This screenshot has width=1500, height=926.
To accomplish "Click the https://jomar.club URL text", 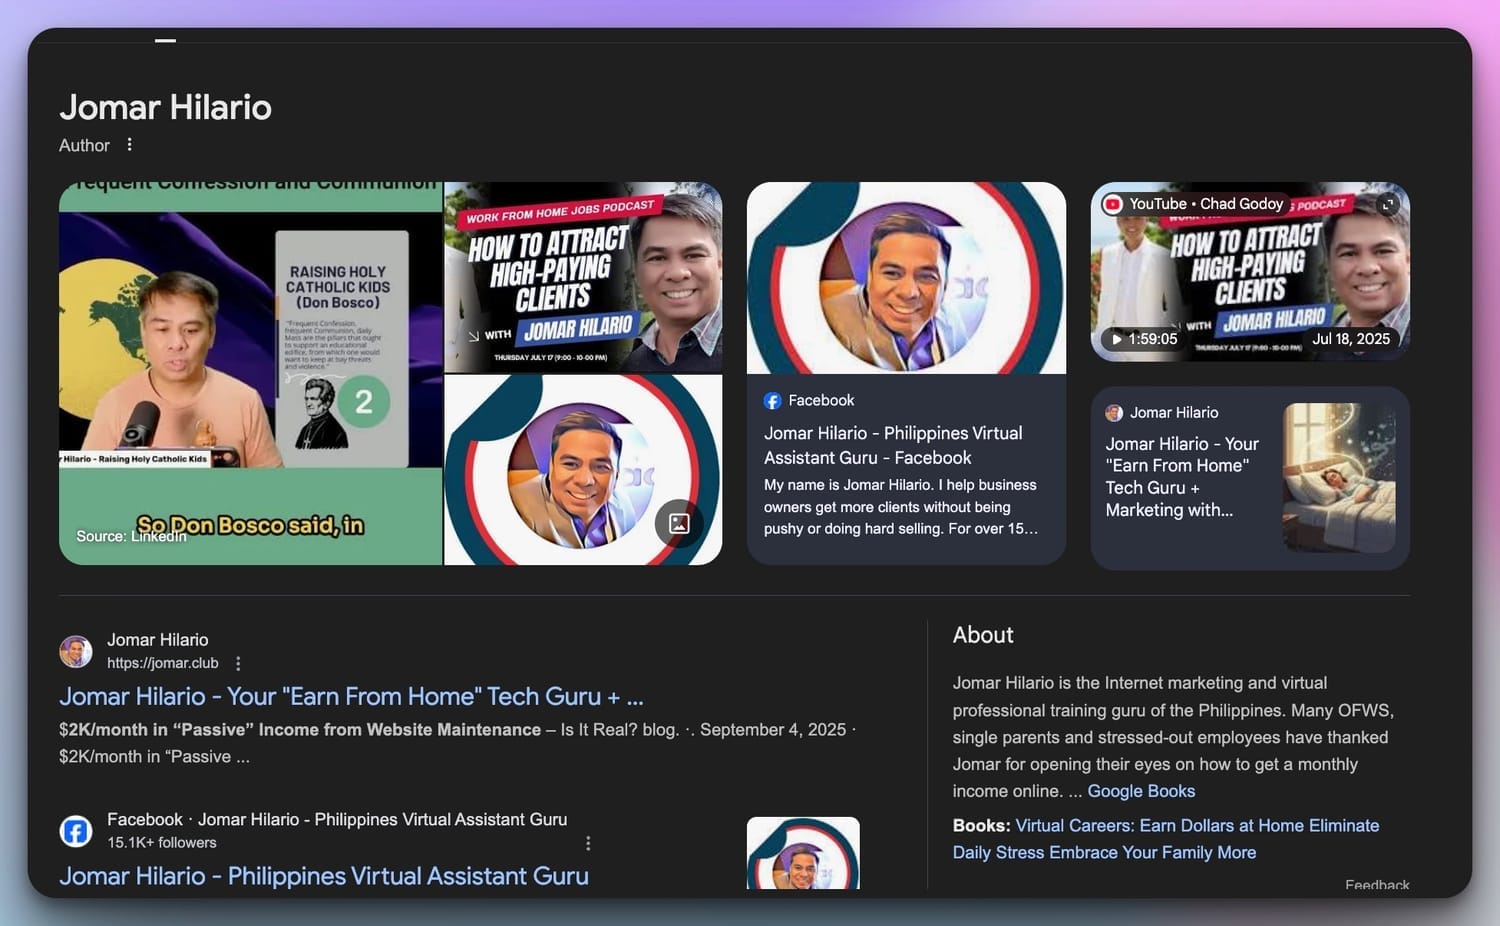I will click(x=163, y=663).
